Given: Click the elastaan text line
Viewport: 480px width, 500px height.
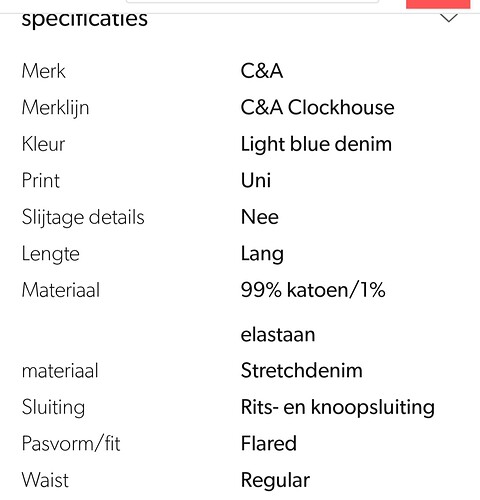Looking at the screenshot, I should click(x=278, y=335).
